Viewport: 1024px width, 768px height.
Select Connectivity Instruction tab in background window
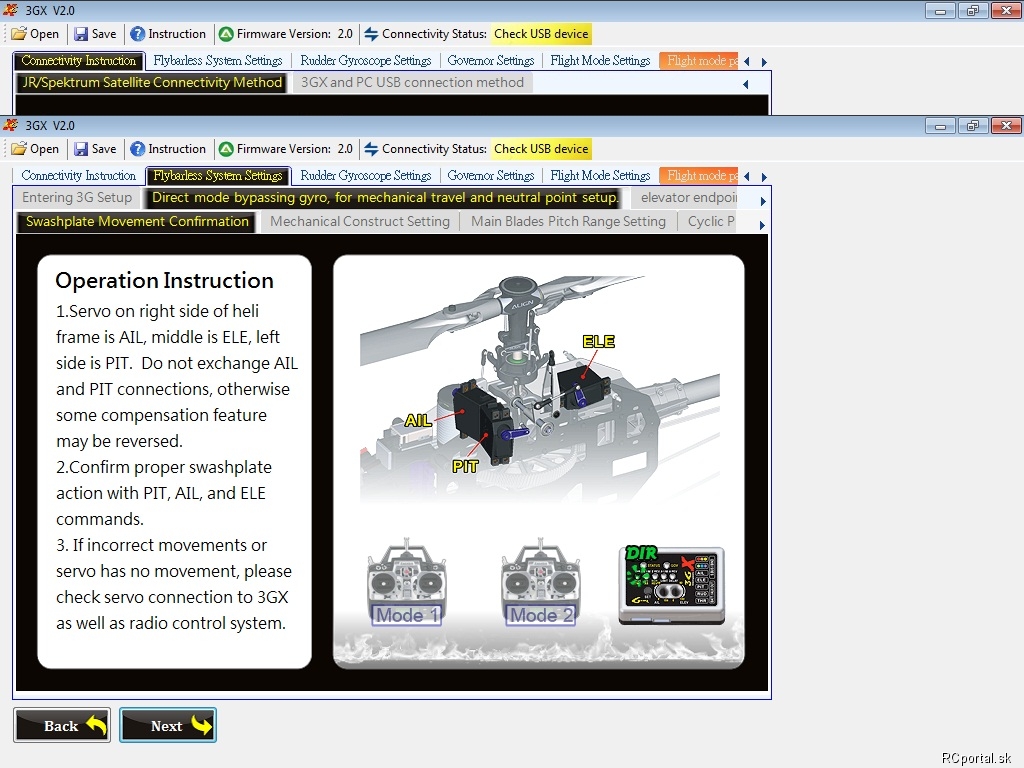tap(78, 61)
